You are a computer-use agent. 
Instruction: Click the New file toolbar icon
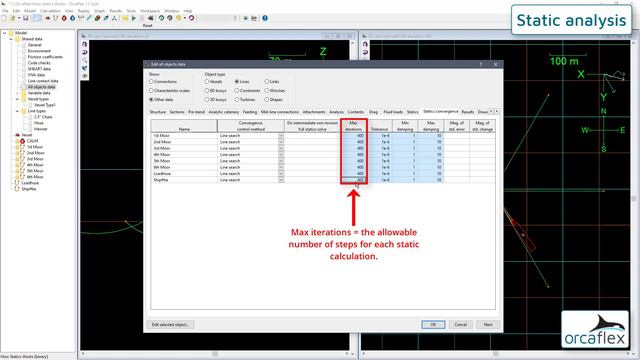click(x=4, y=18)
